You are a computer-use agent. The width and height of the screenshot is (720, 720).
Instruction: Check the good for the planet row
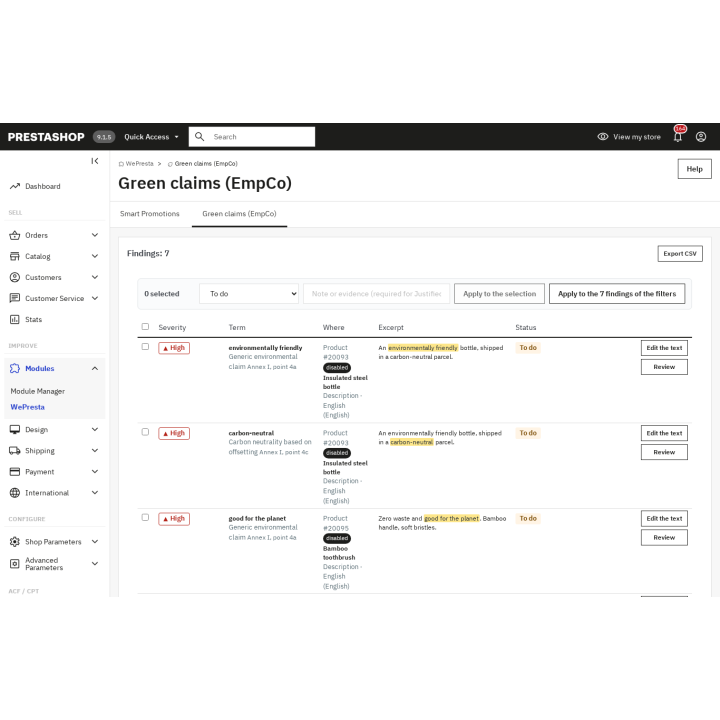pyautogui.click(x=145, y=518)
